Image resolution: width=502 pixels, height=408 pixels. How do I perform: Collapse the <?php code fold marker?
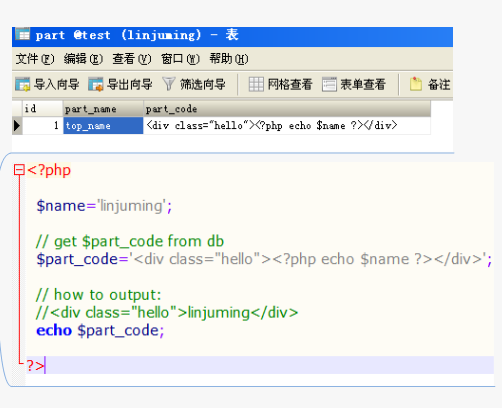tap(19, 170)
